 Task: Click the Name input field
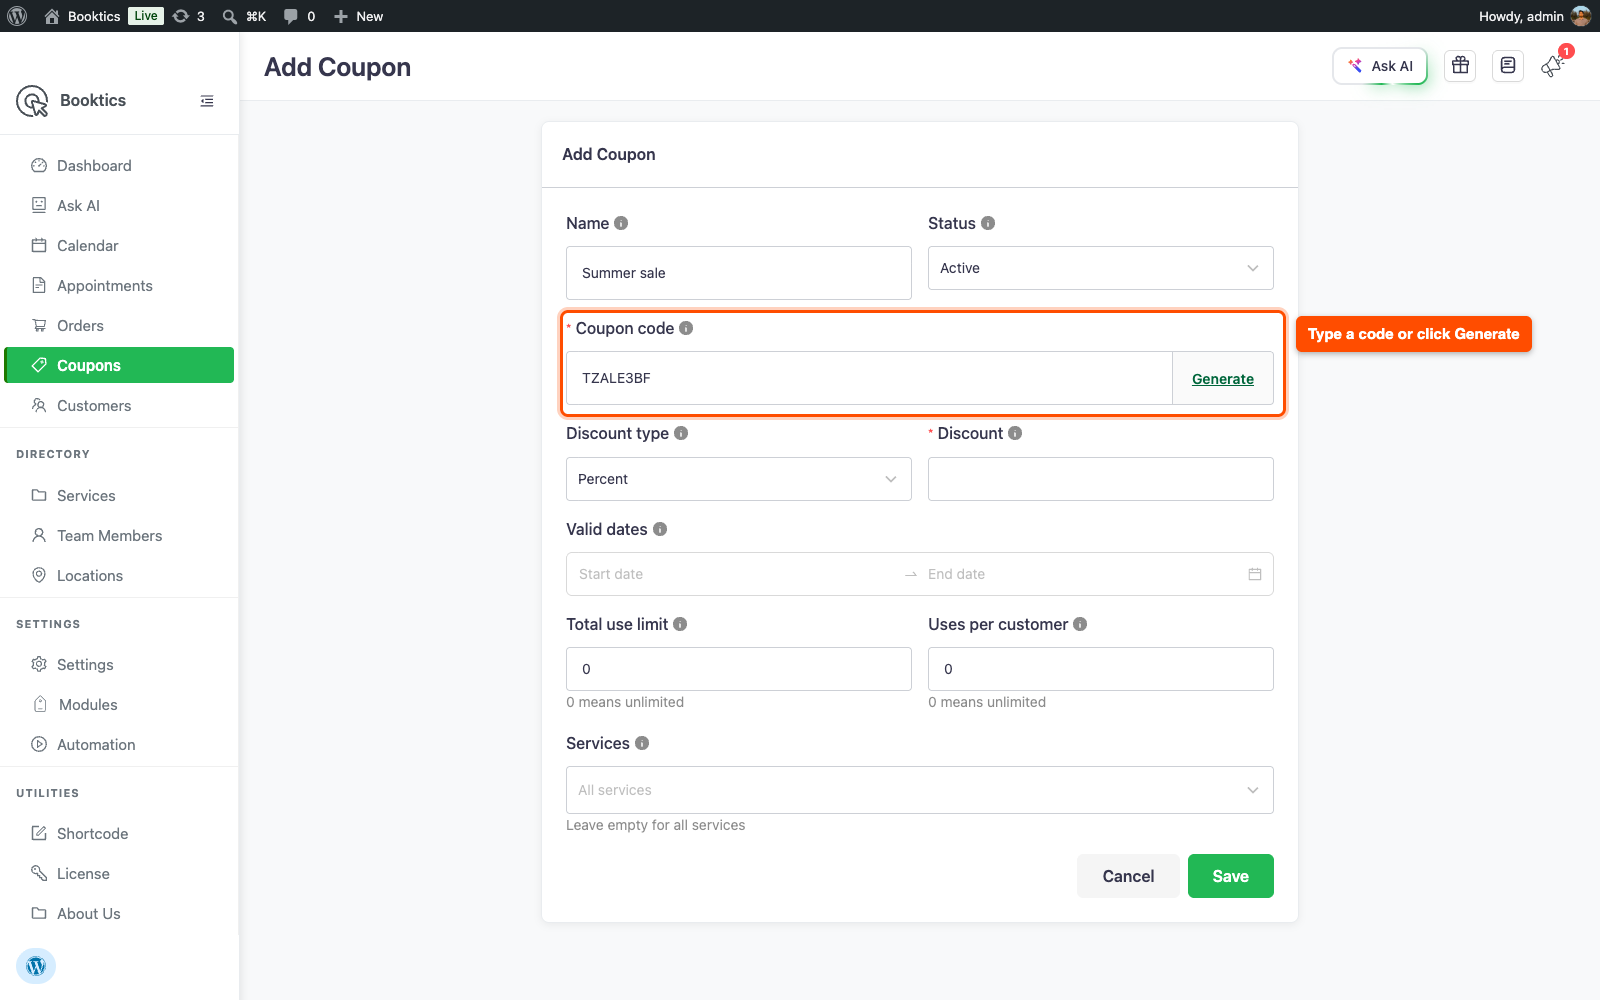pos(739,273)
